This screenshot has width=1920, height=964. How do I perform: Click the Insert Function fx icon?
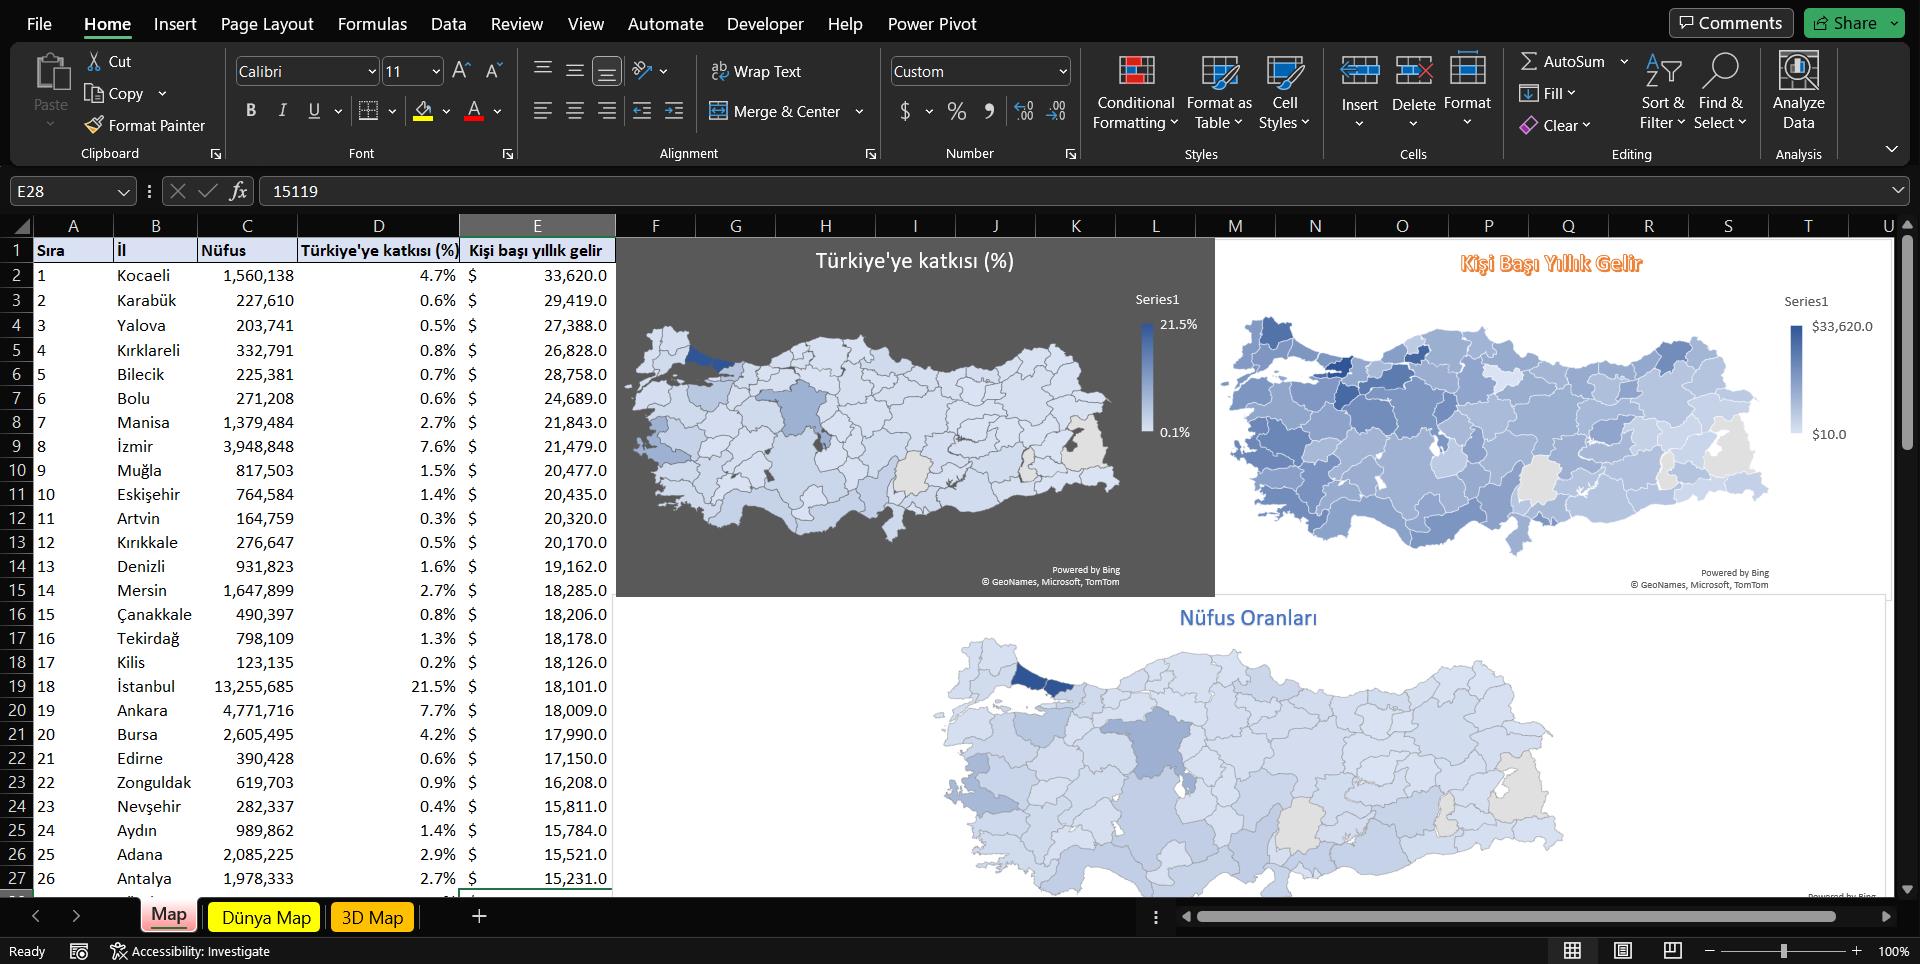click(238, 191)
